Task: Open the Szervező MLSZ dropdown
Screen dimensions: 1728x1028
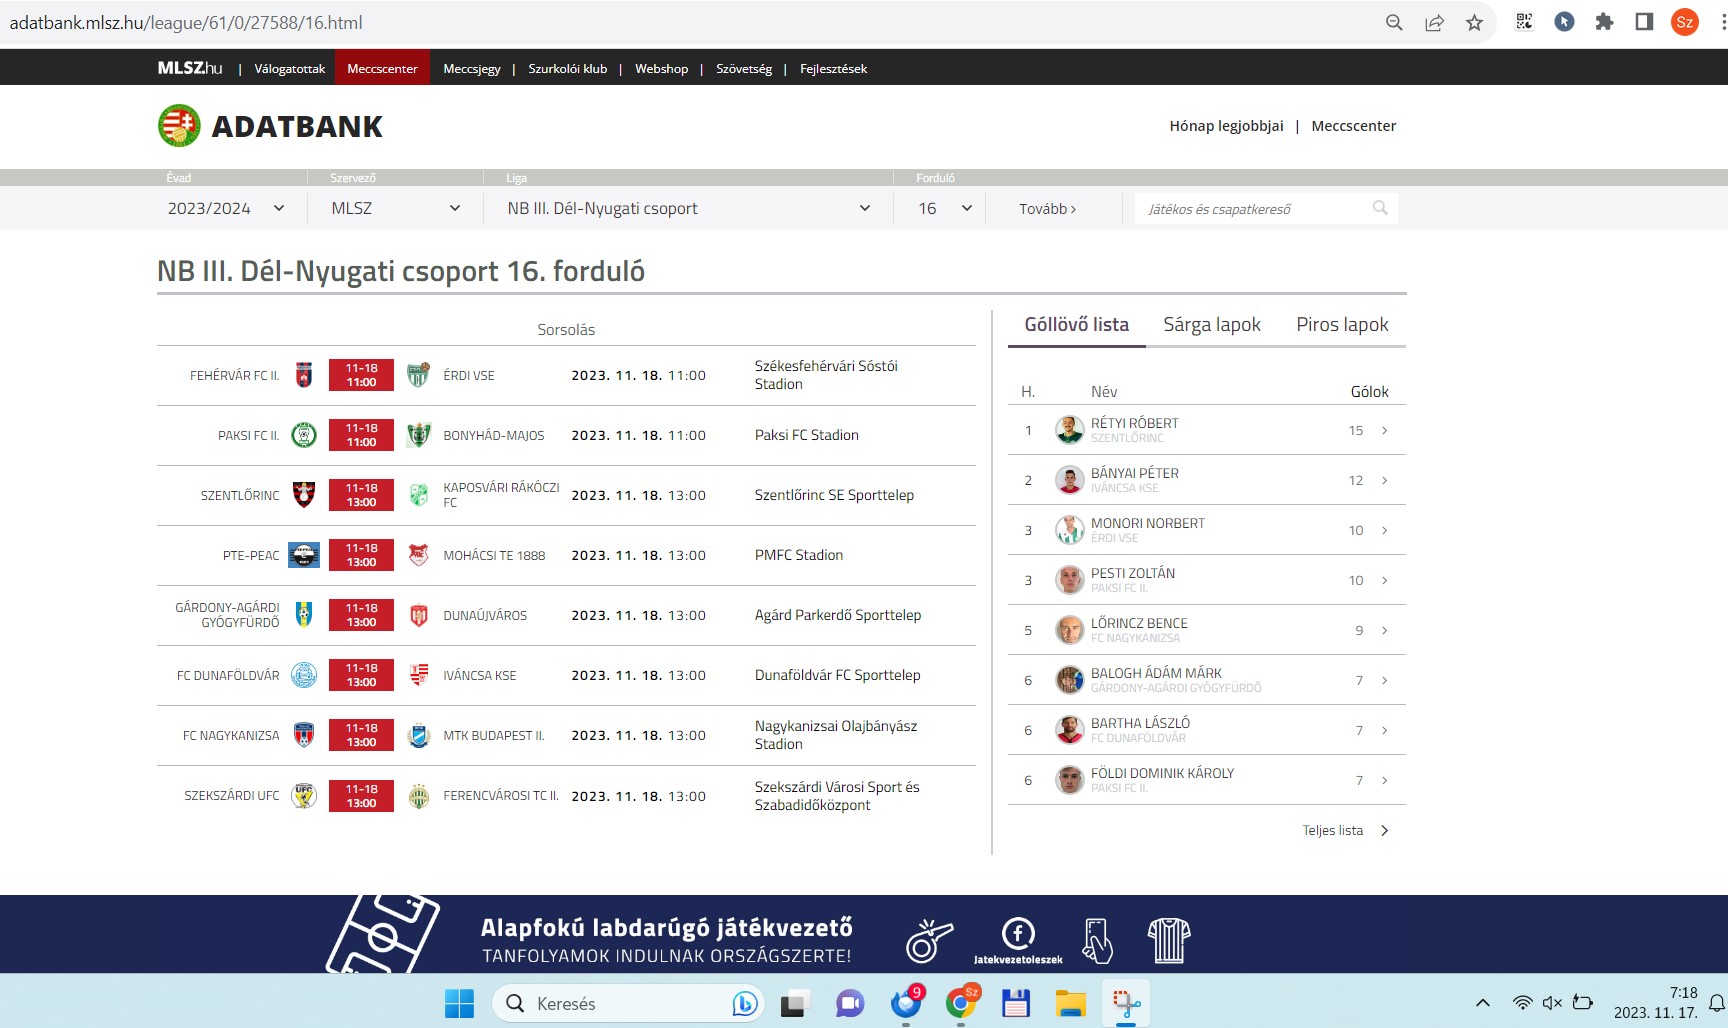Action: click(396, 208)
